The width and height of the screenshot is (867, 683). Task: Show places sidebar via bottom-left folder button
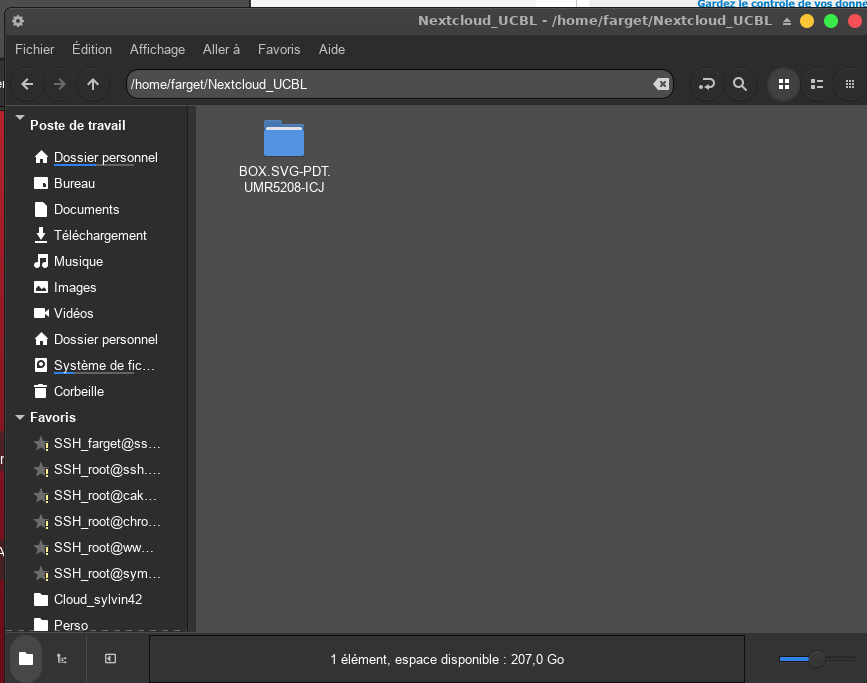click(26, 659)
